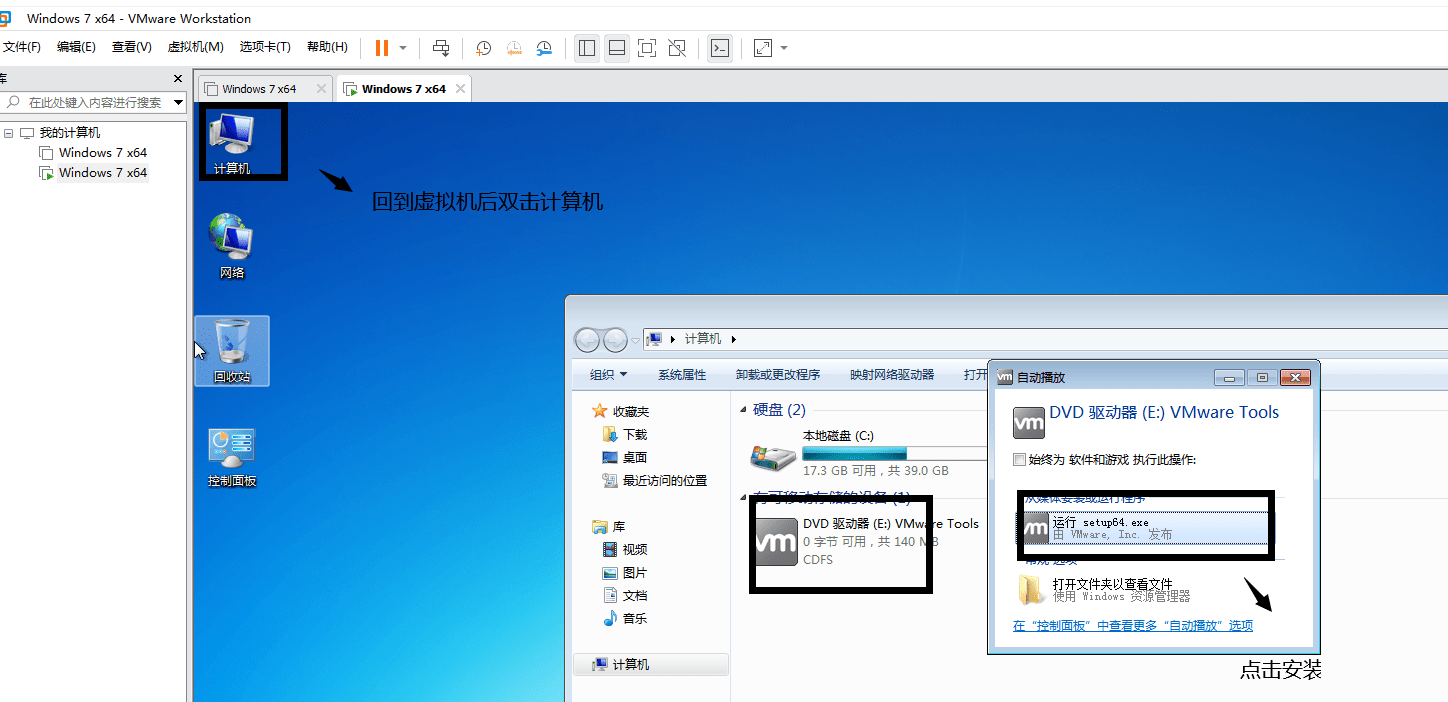The width and height of the screenshot is (1448, 702).
Task: Collapse the 硬盘 (2) group triangle
Action: pyautogui.click(x=743, y=410)
